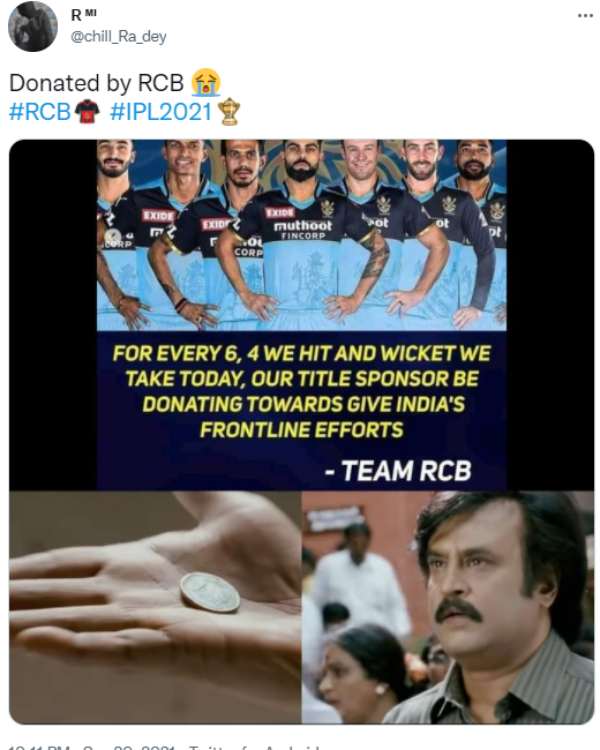
Task: Click the jersey emoji beside #RCB
Action: [87, 111]
